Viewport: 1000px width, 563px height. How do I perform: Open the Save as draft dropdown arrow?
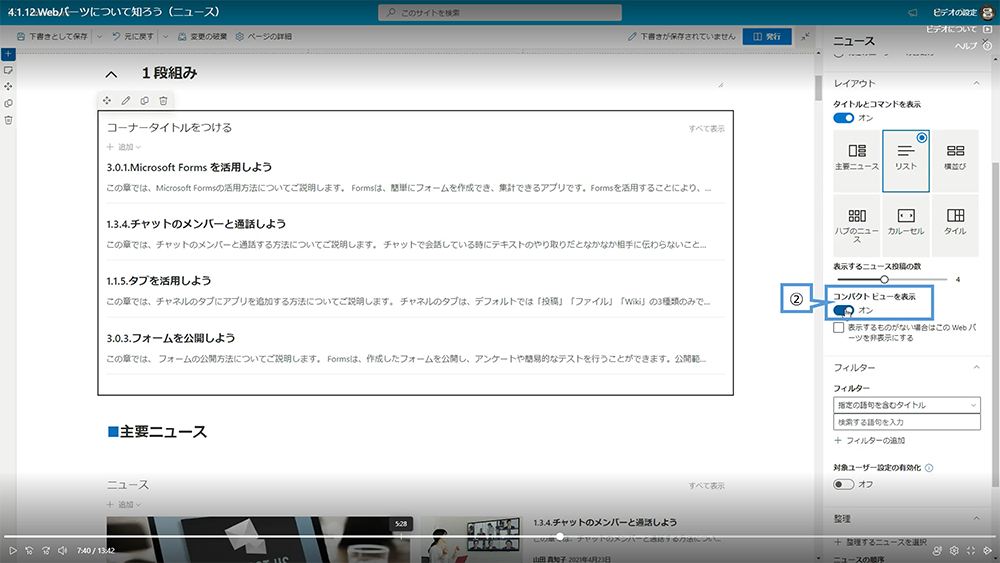click(x=99, y=36)
